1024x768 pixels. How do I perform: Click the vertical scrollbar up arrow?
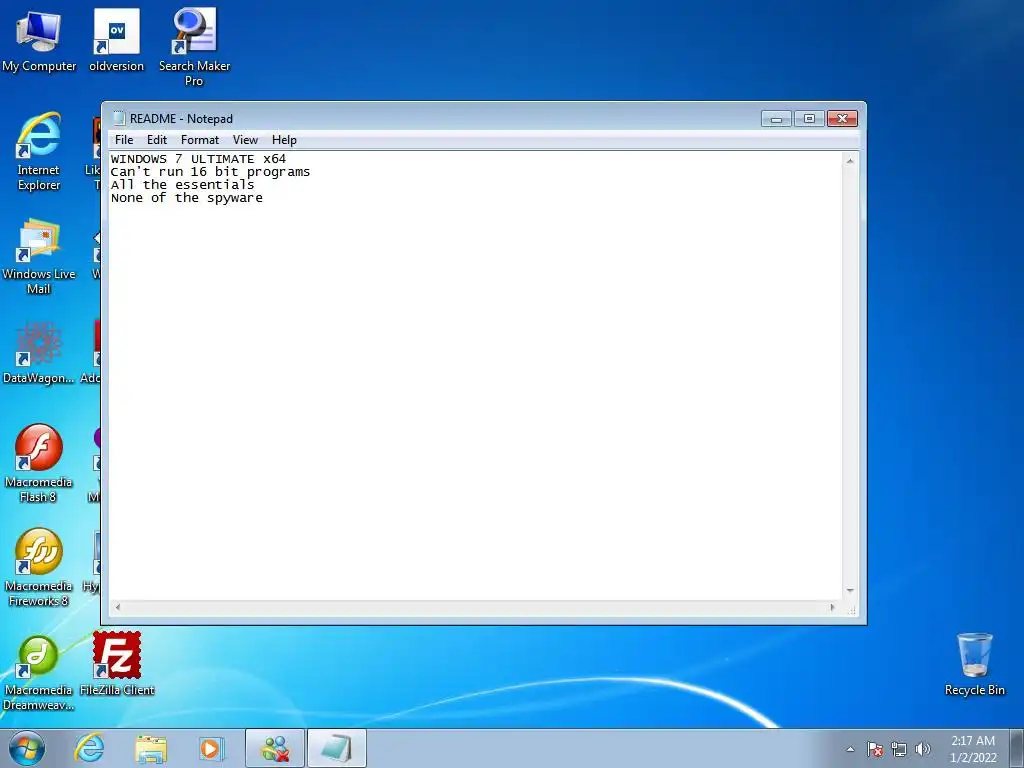point(850,161)
